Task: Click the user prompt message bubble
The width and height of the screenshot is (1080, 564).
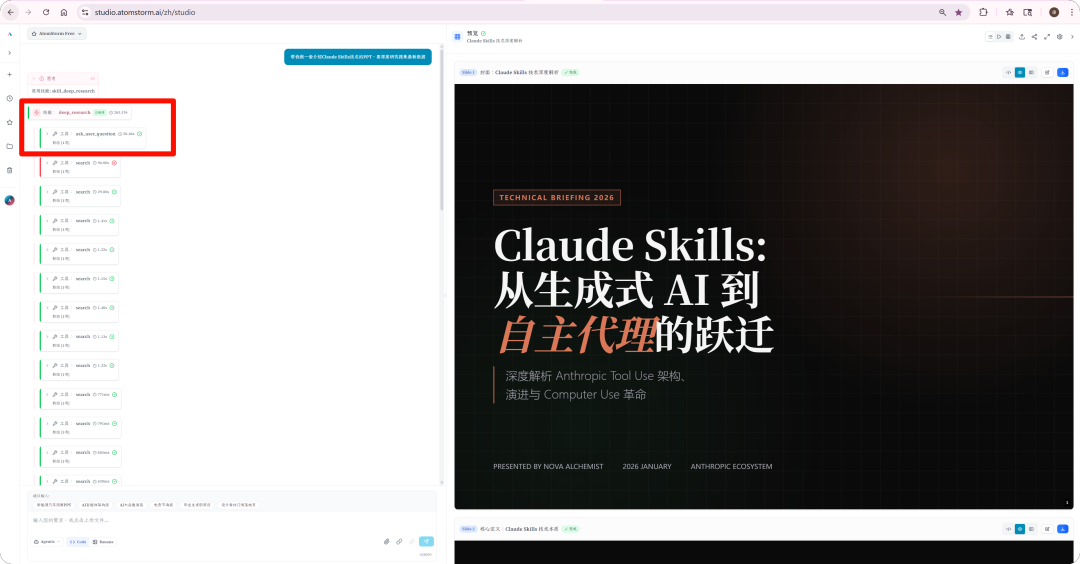Action: pos(357,57)
